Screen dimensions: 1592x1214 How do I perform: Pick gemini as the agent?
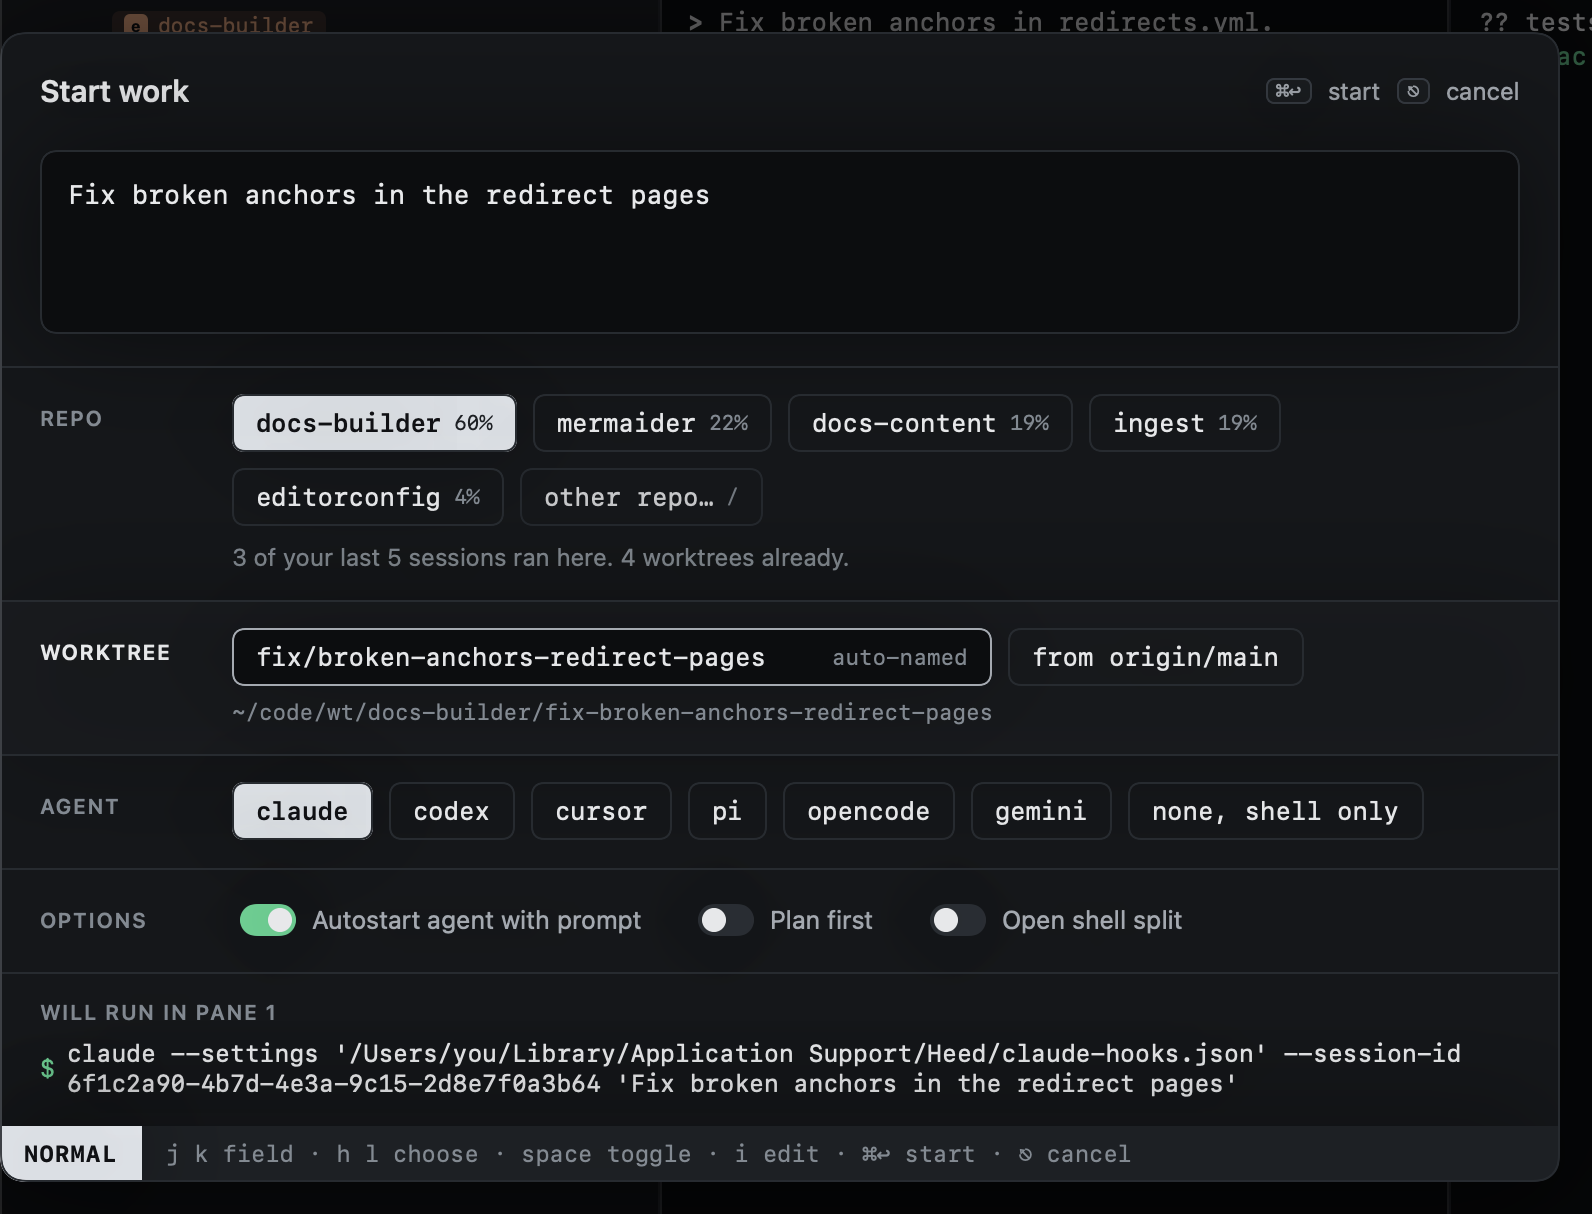pyautogui.click(x=1041, y=811)
